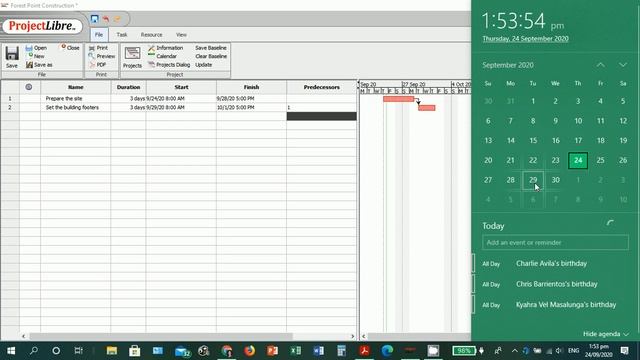The width and height of the screenshot is (640, 360).
Task: Select the Prepare the site task name
Action: tap(64, 98)
